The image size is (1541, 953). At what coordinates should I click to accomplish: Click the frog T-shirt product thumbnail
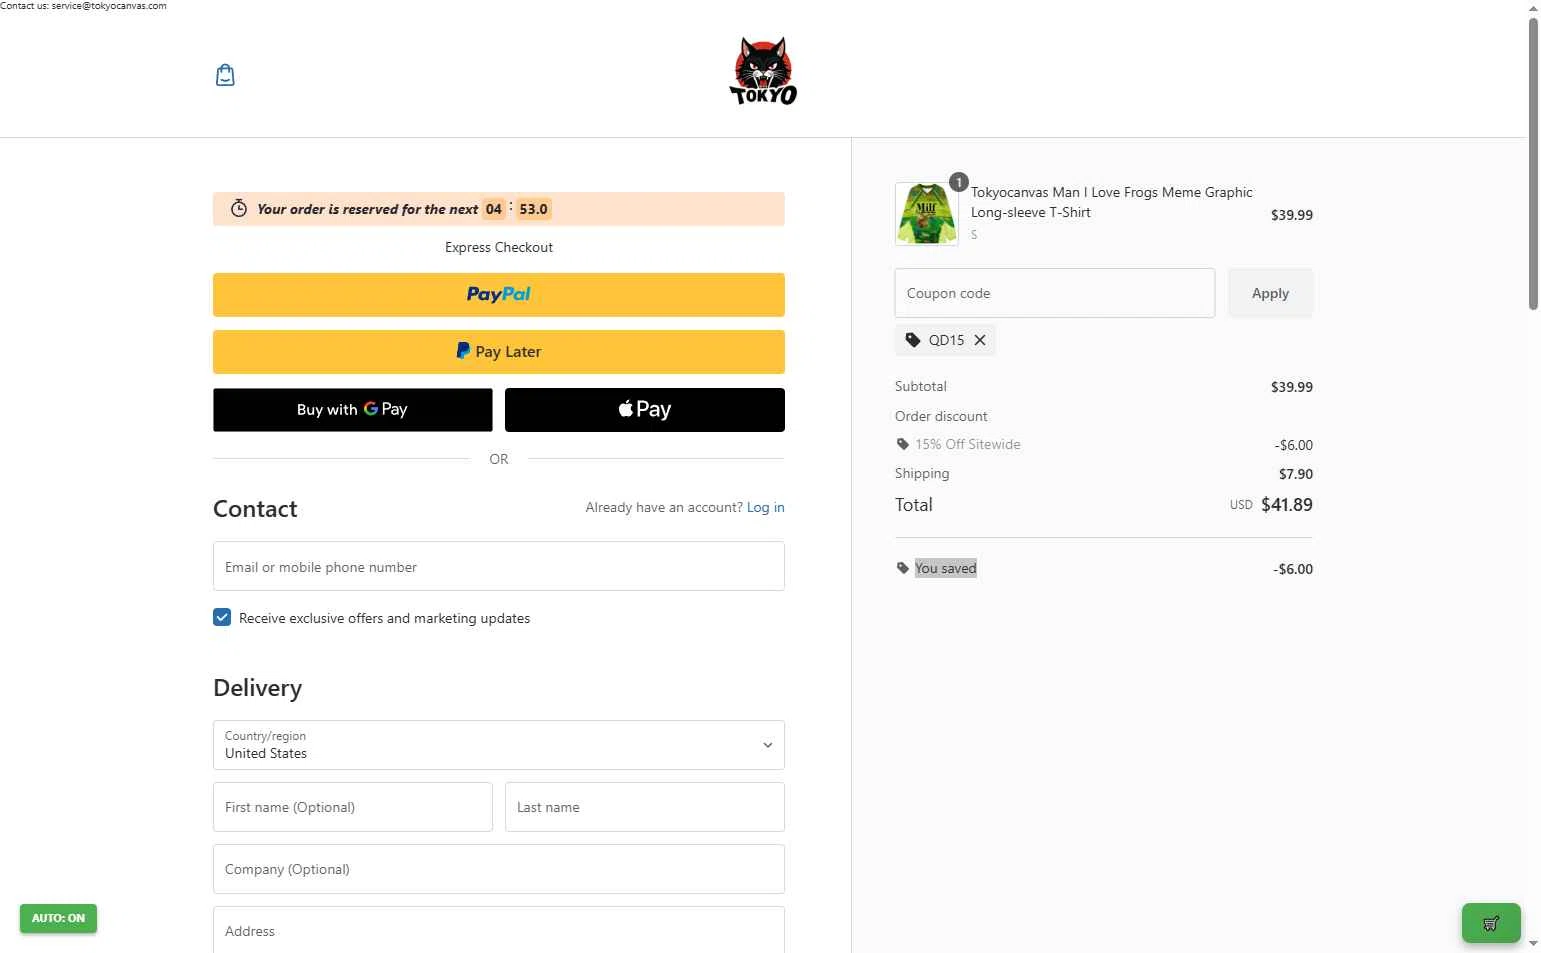click(926, 214)
